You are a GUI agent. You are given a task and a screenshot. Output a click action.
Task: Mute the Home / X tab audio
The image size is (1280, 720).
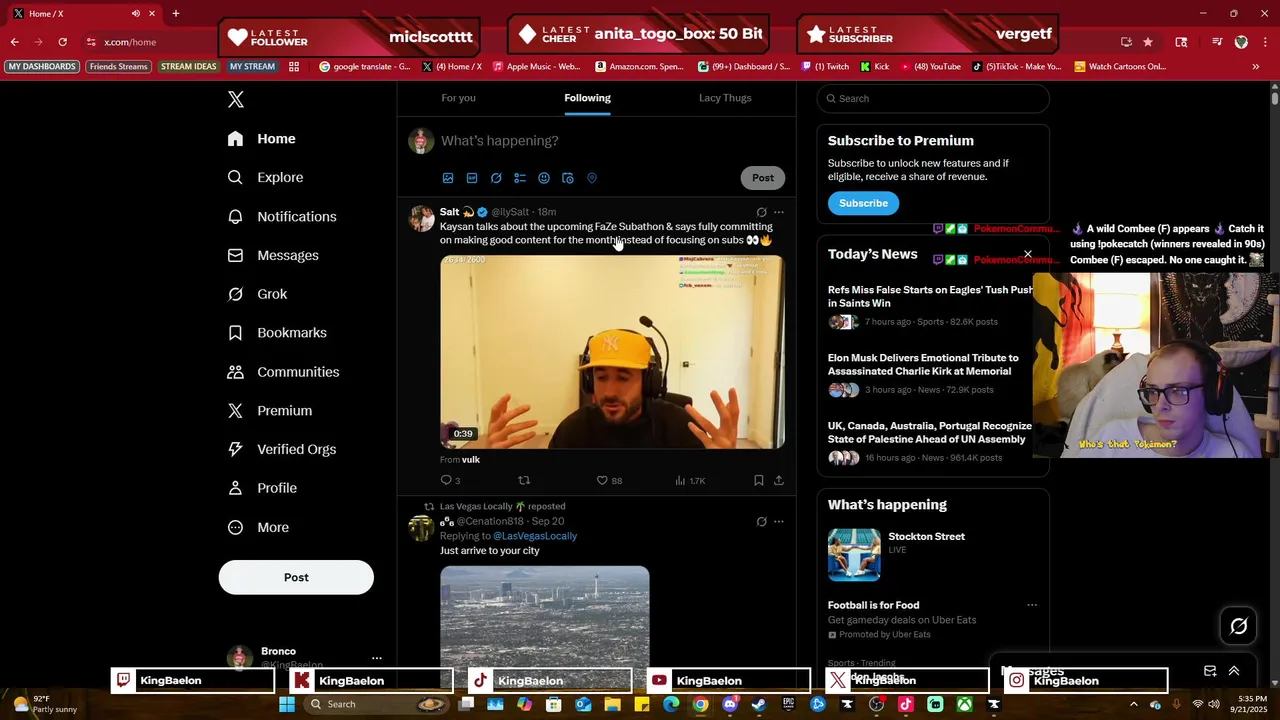tap(135, 13)
